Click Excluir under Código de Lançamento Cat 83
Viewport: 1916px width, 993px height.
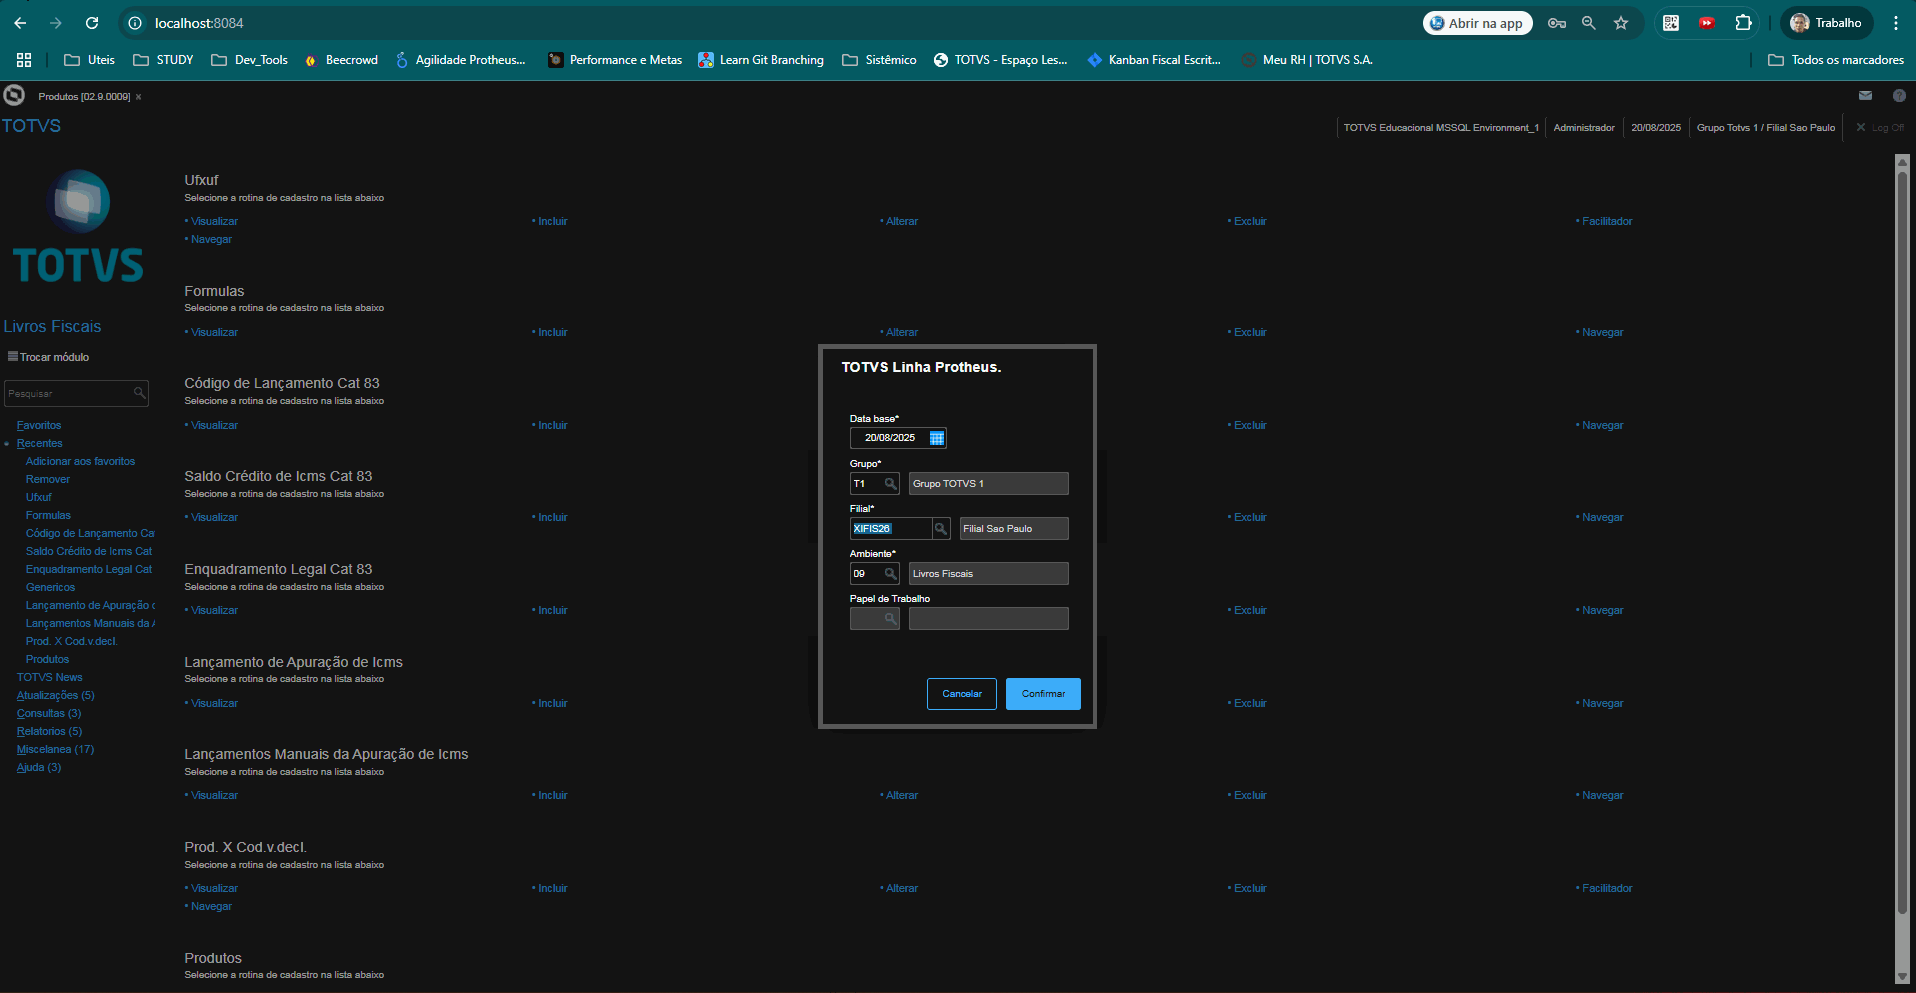click(1249, 426)
